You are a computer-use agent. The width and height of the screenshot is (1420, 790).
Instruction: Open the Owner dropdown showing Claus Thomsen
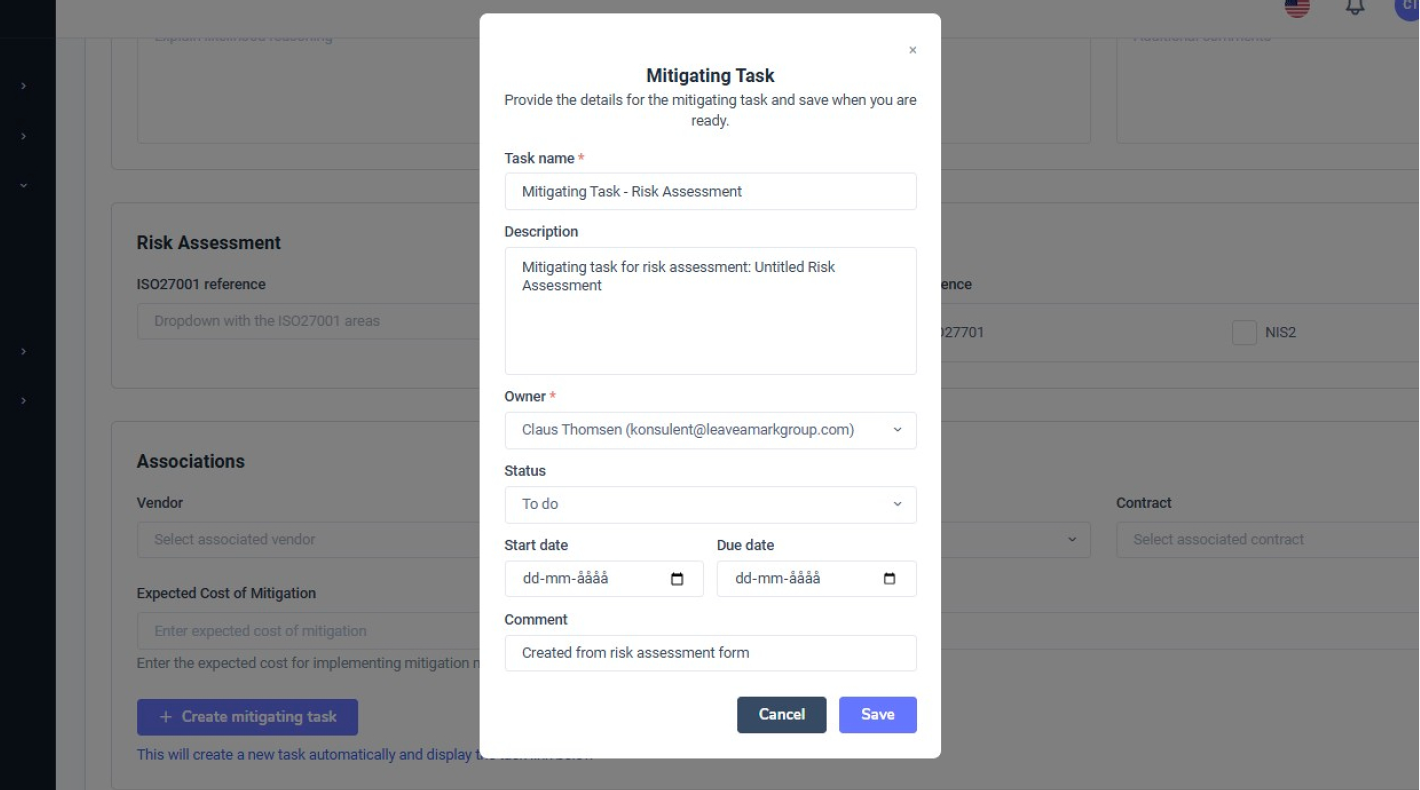tap(710, 430)
